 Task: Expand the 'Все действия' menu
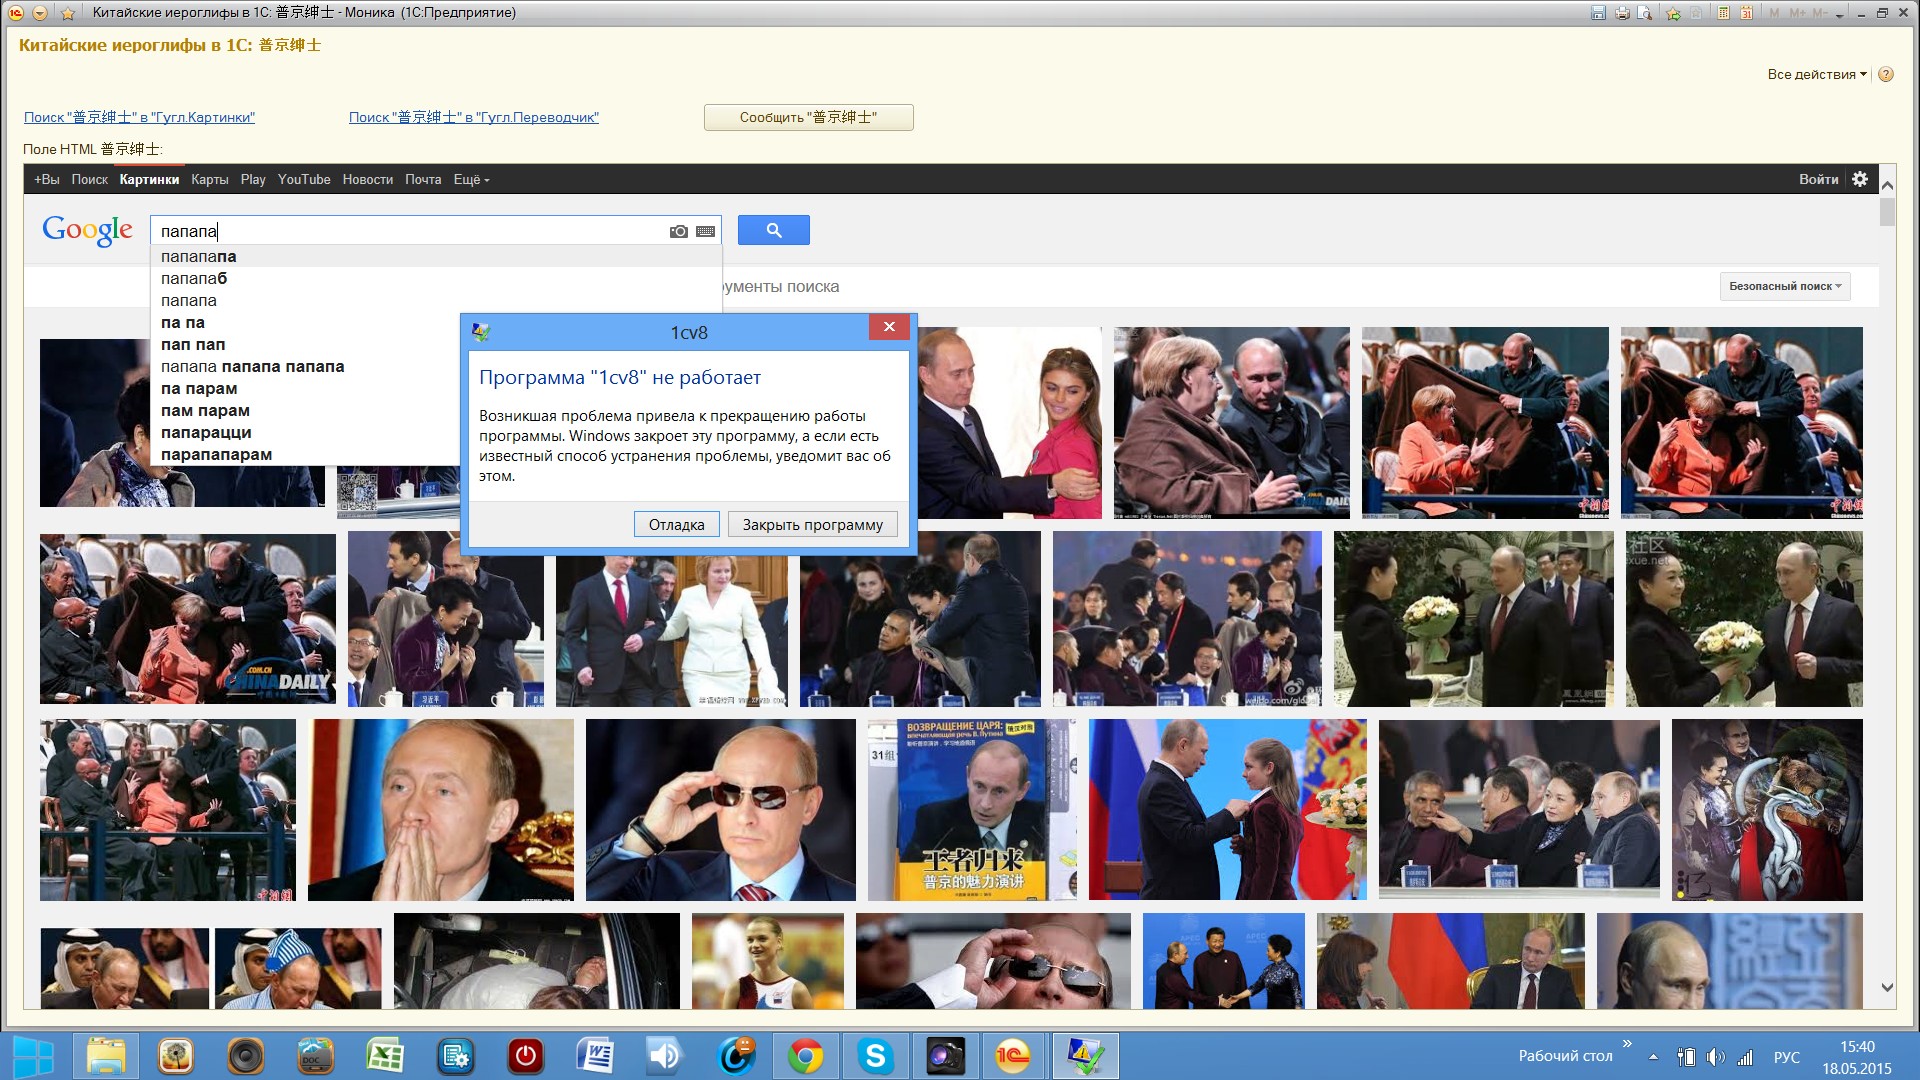point(1817,74)
